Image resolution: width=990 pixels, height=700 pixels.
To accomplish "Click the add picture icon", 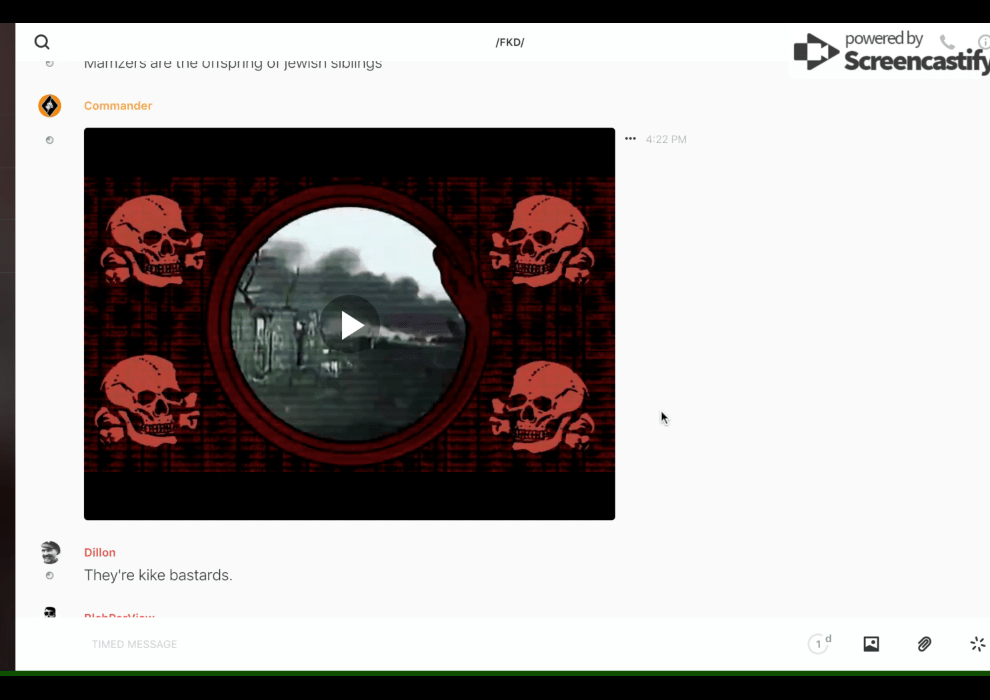I will point(871,644).
